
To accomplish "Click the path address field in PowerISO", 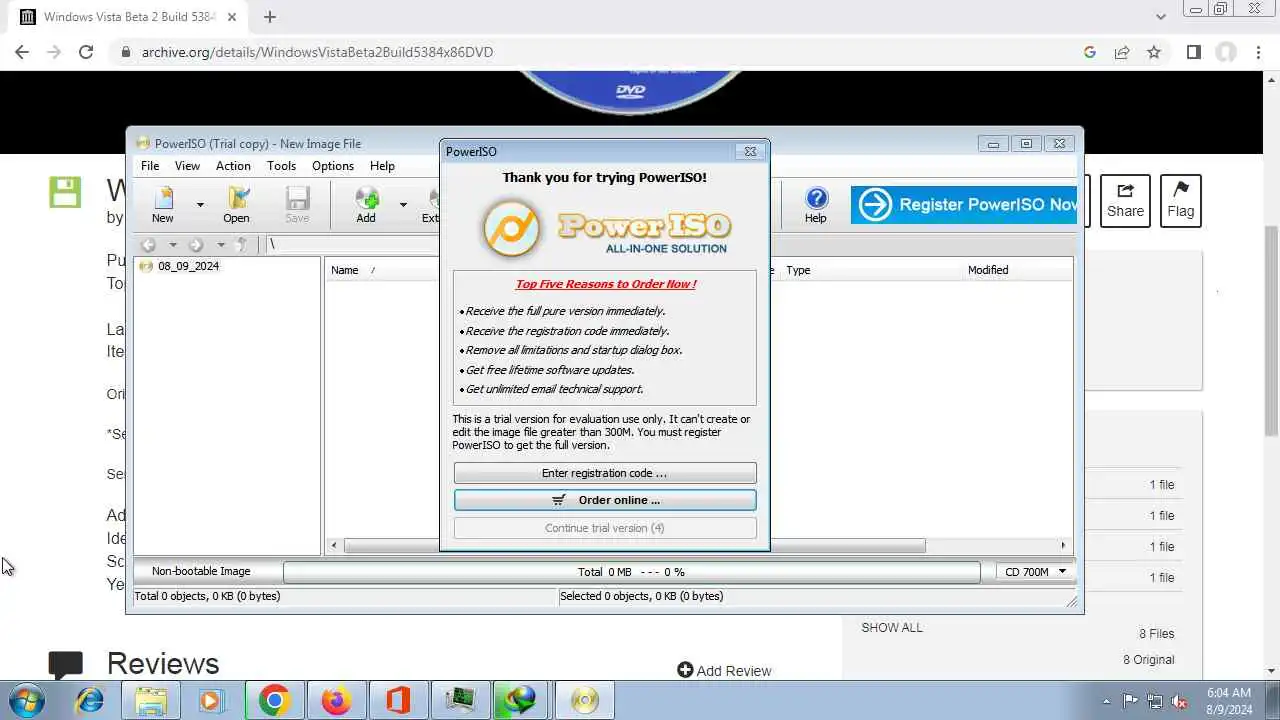I will tap(350, 245).
